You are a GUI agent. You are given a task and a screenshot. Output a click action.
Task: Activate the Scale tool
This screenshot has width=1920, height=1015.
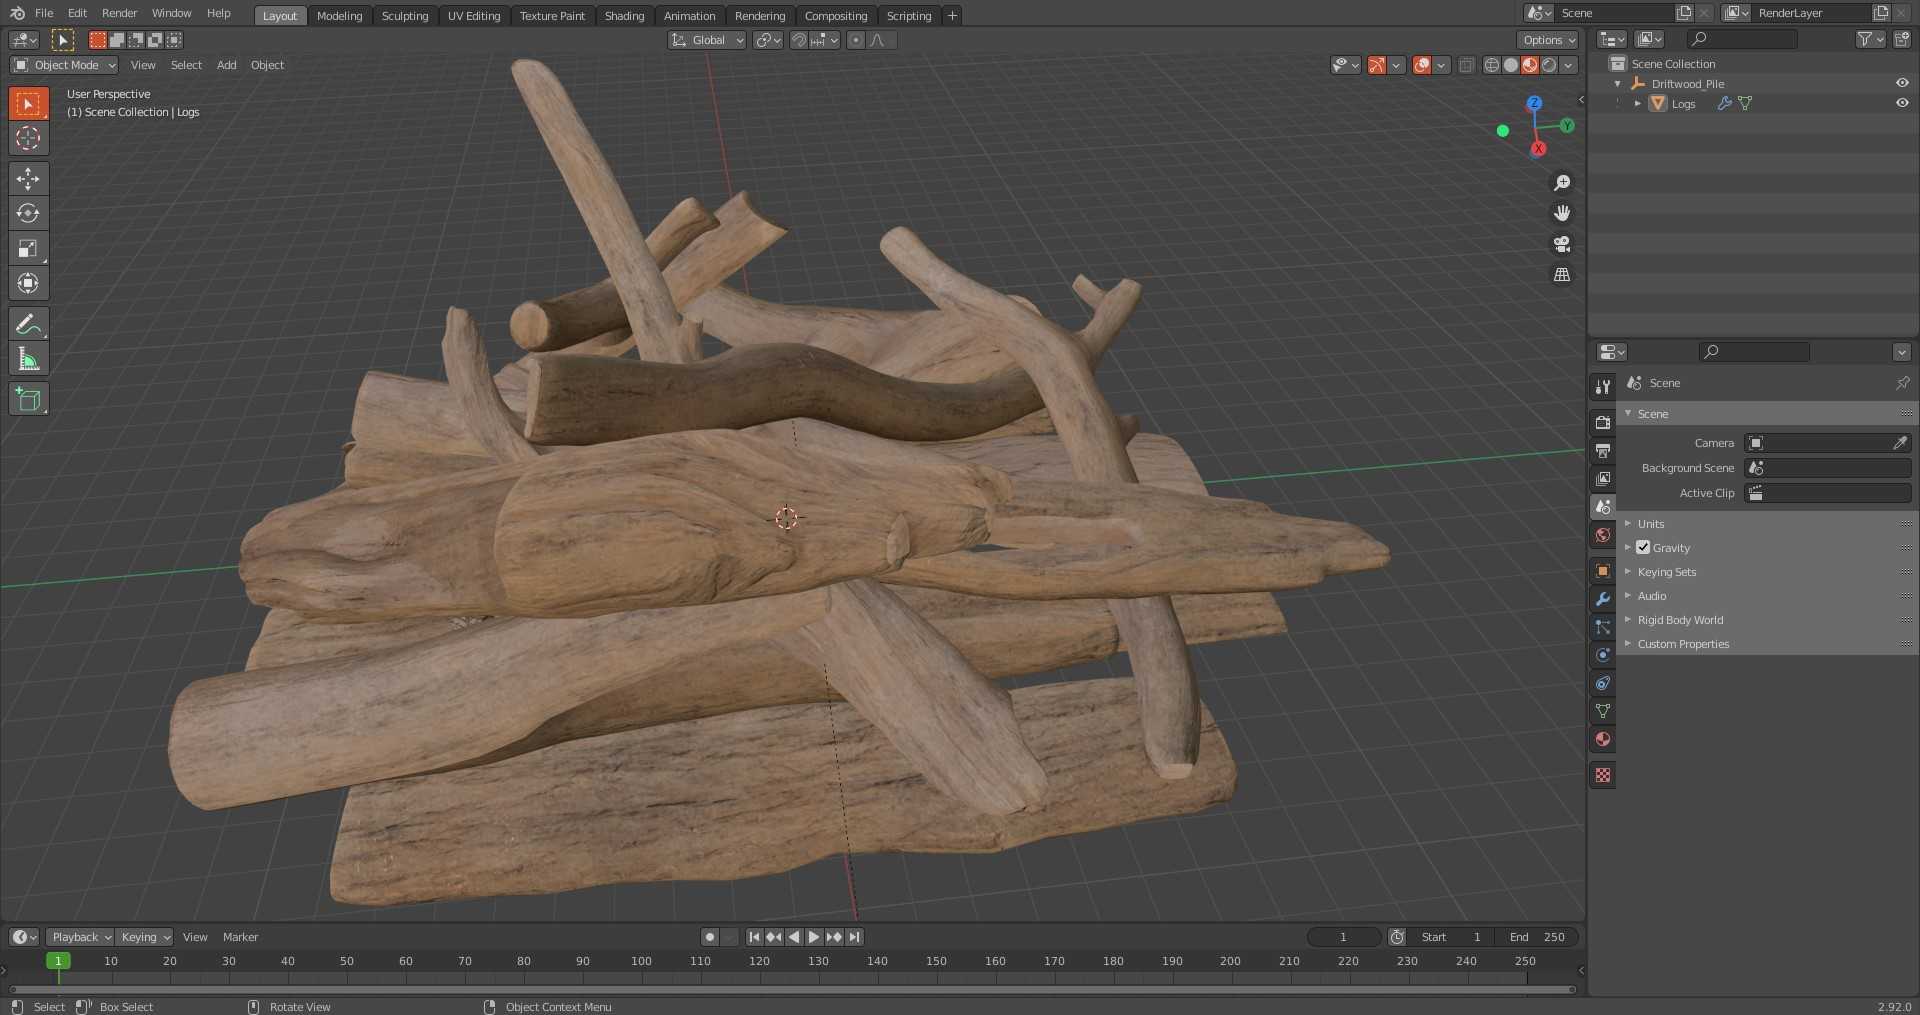point(28,248)
